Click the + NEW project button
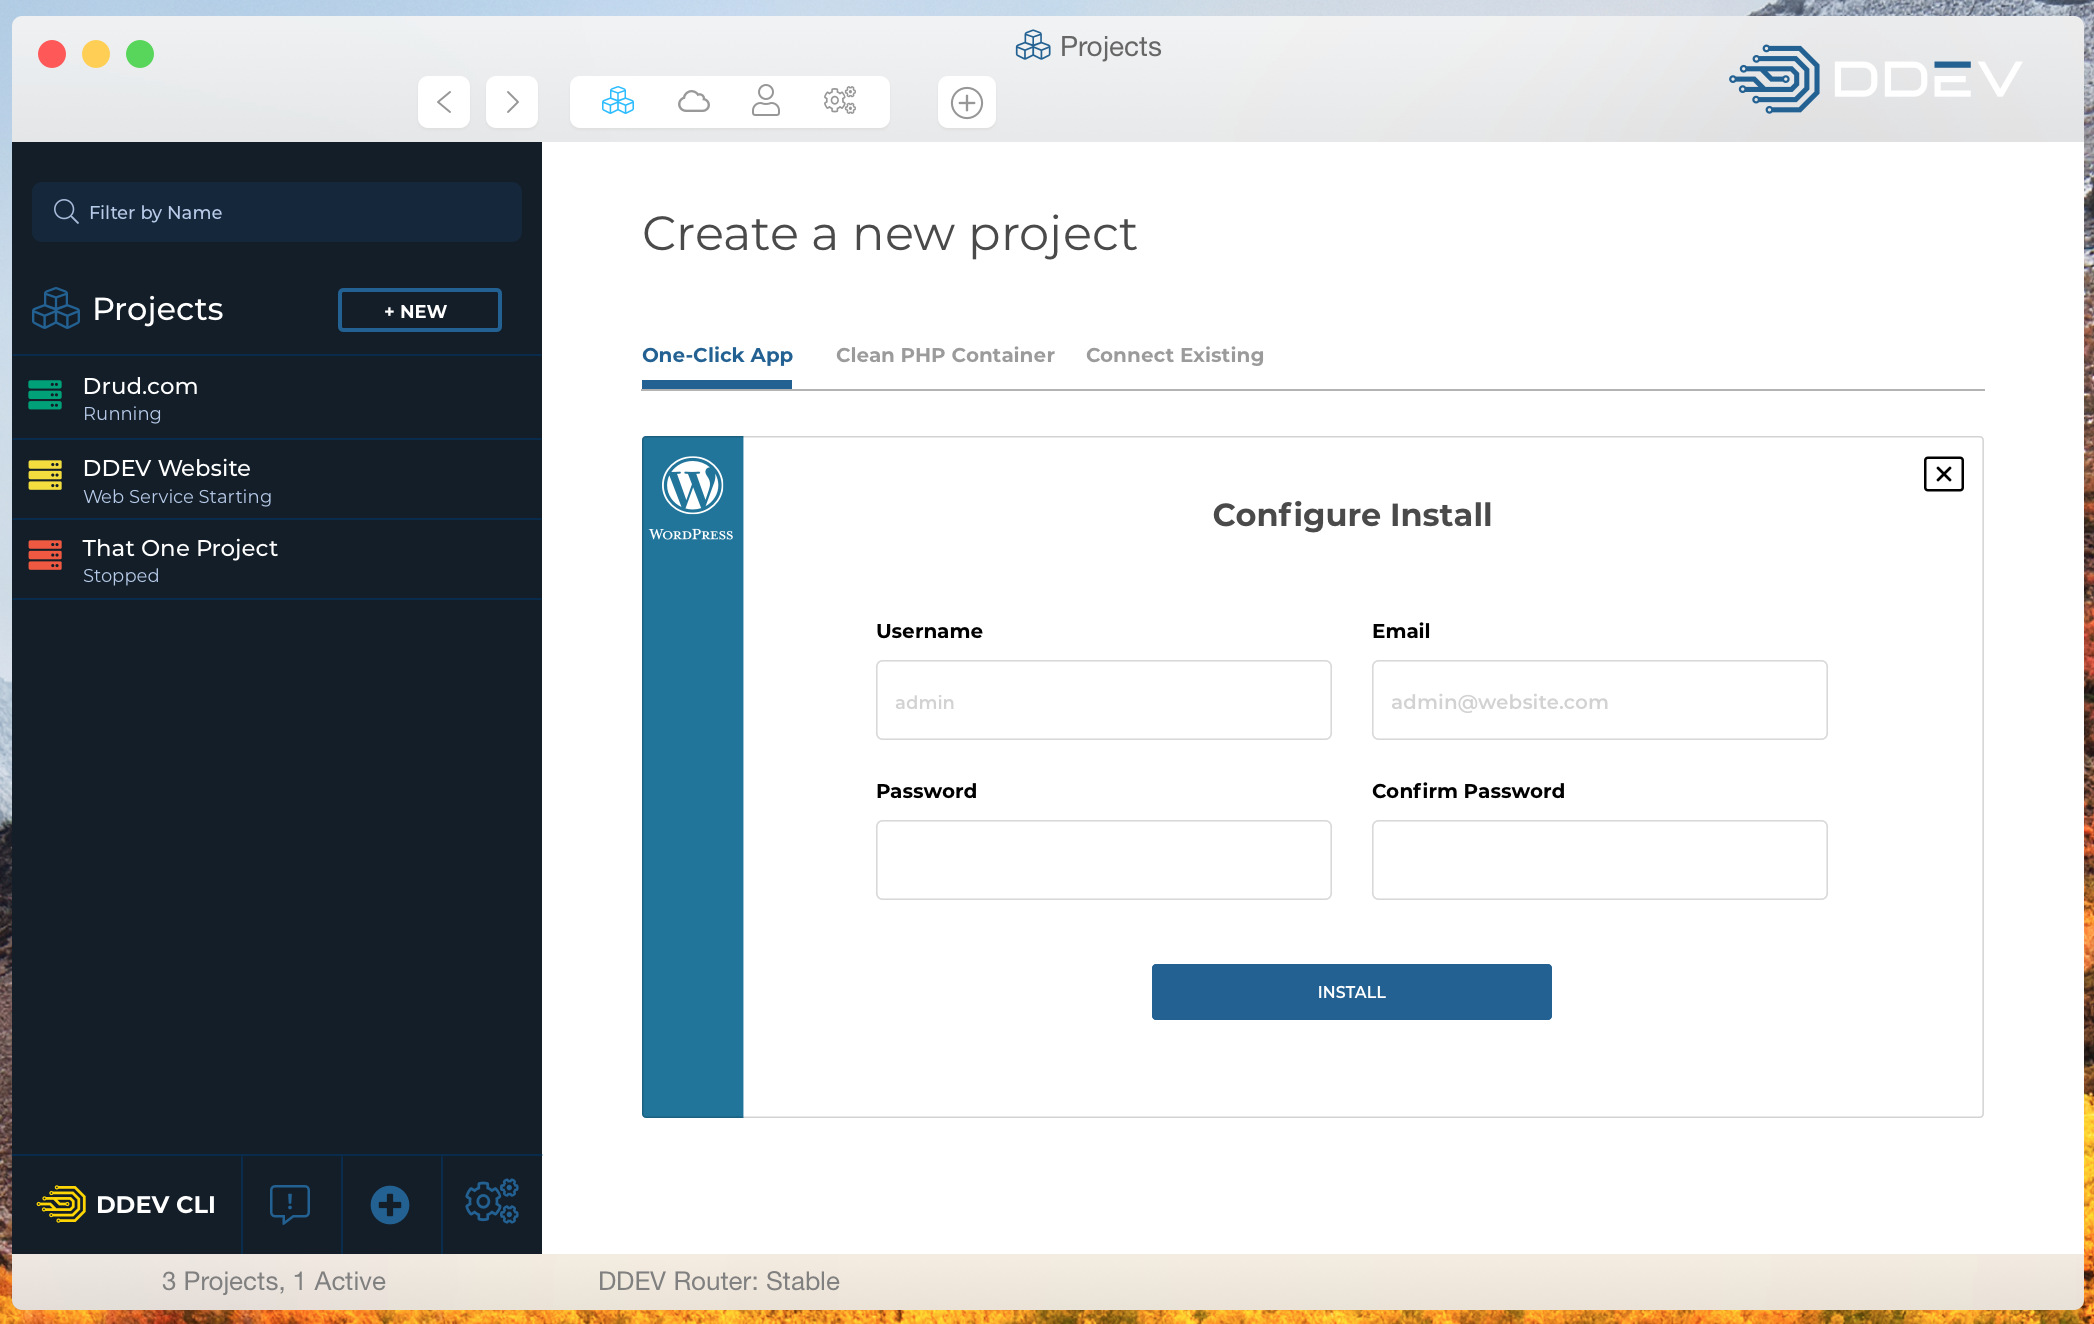Screen dimensions: 2094x1324 tap(419, 310)
